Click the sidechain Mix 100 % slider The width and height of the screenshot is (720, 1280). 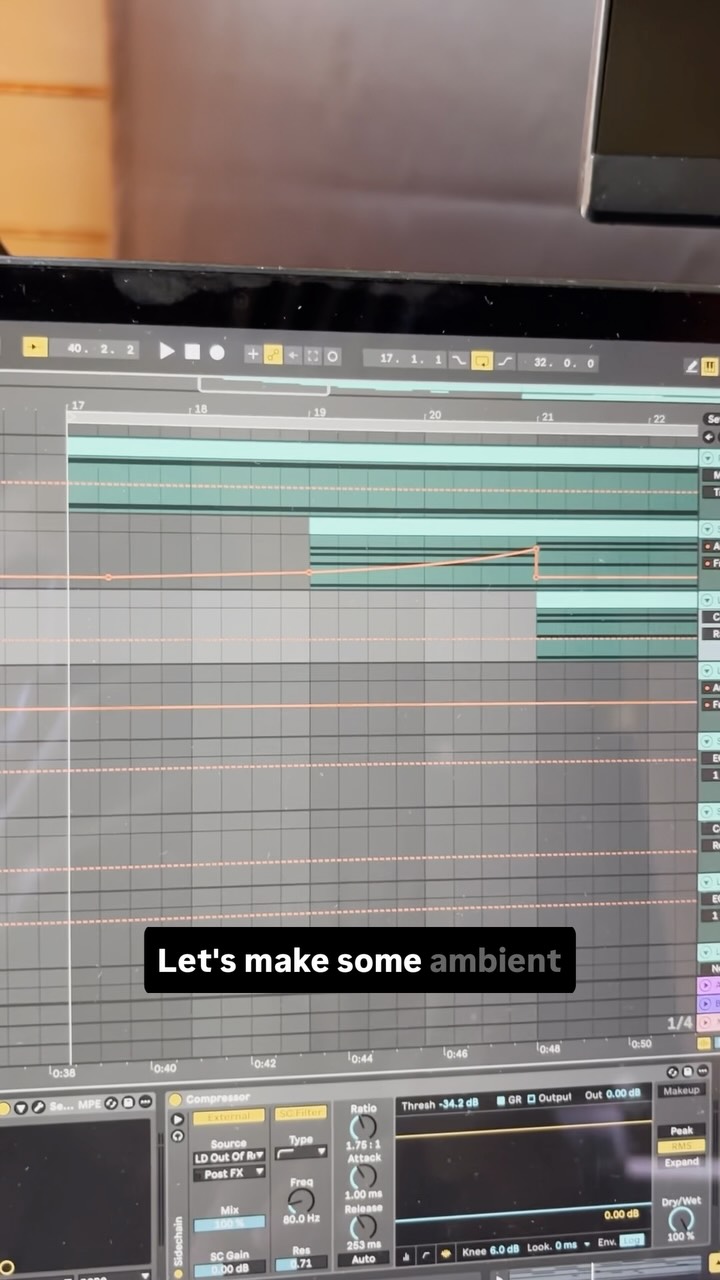(x=229, y=1224)
